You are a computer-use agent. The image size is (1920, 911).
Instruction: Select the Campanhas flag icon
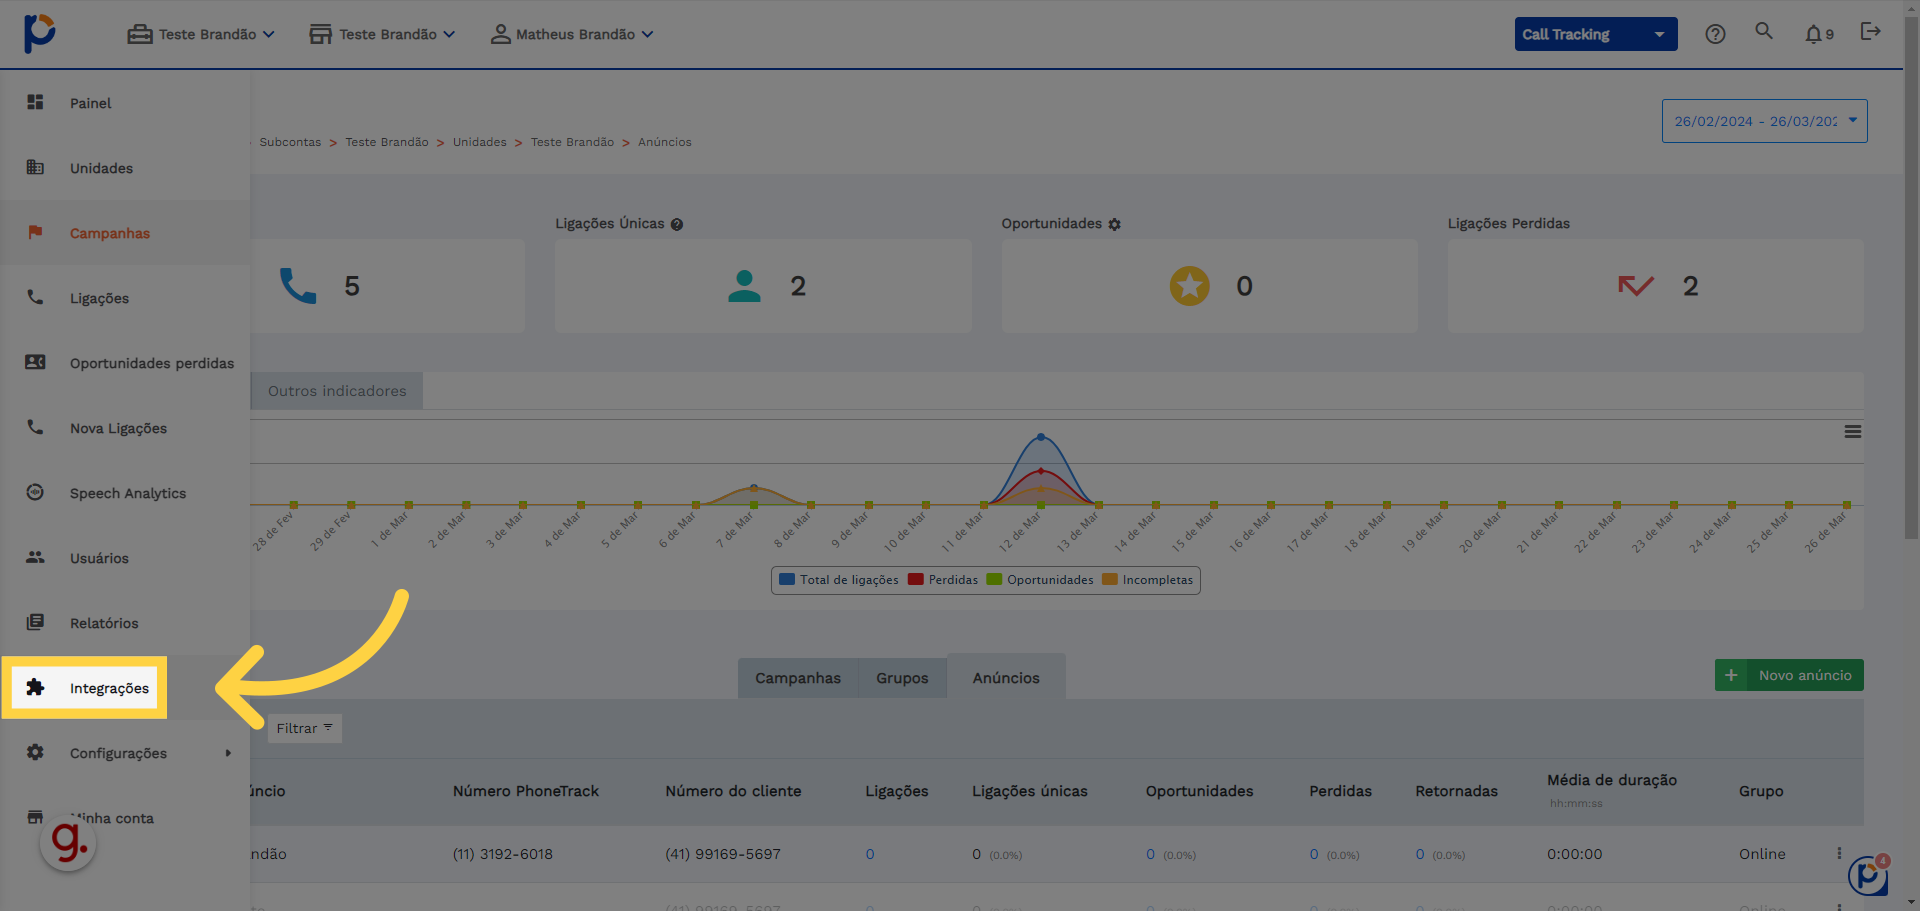click(x=35, y=232)
